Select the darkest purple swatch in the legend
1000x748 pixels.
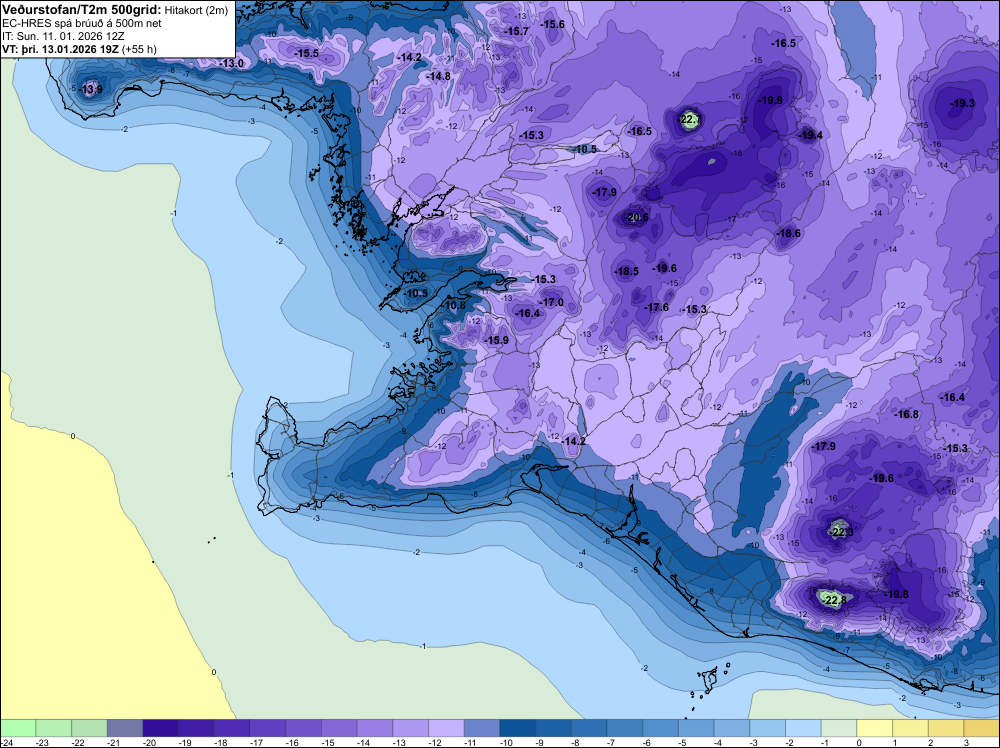tap(161, 728)
